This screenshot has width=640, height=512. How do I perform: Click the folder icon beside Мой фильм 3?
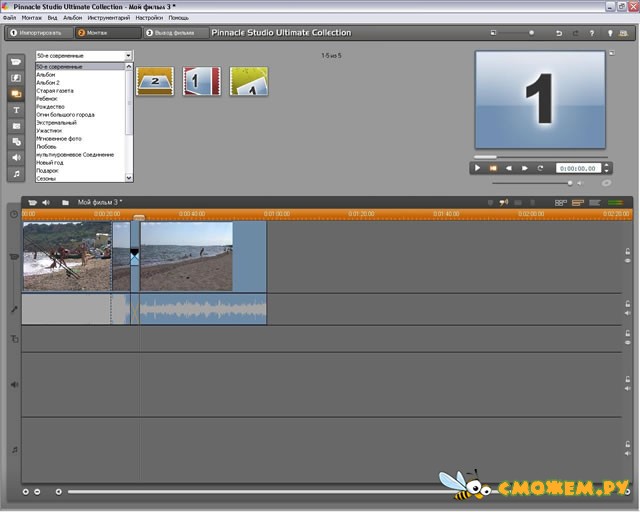[65, 203]
